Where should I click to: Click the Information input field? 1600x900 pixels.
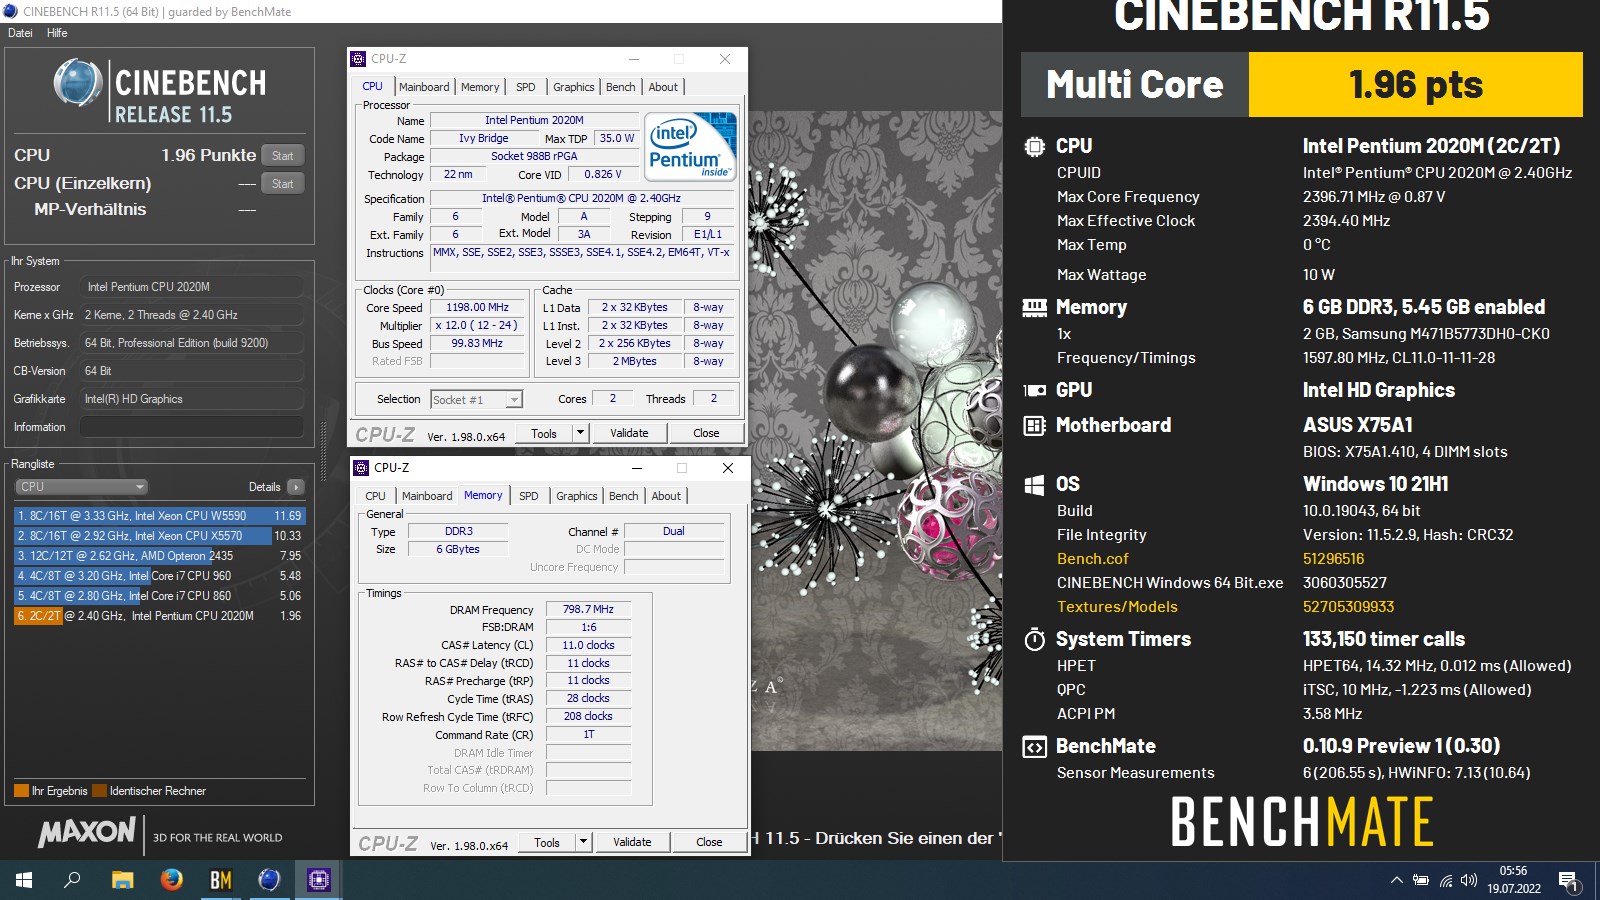pos(192,427)
